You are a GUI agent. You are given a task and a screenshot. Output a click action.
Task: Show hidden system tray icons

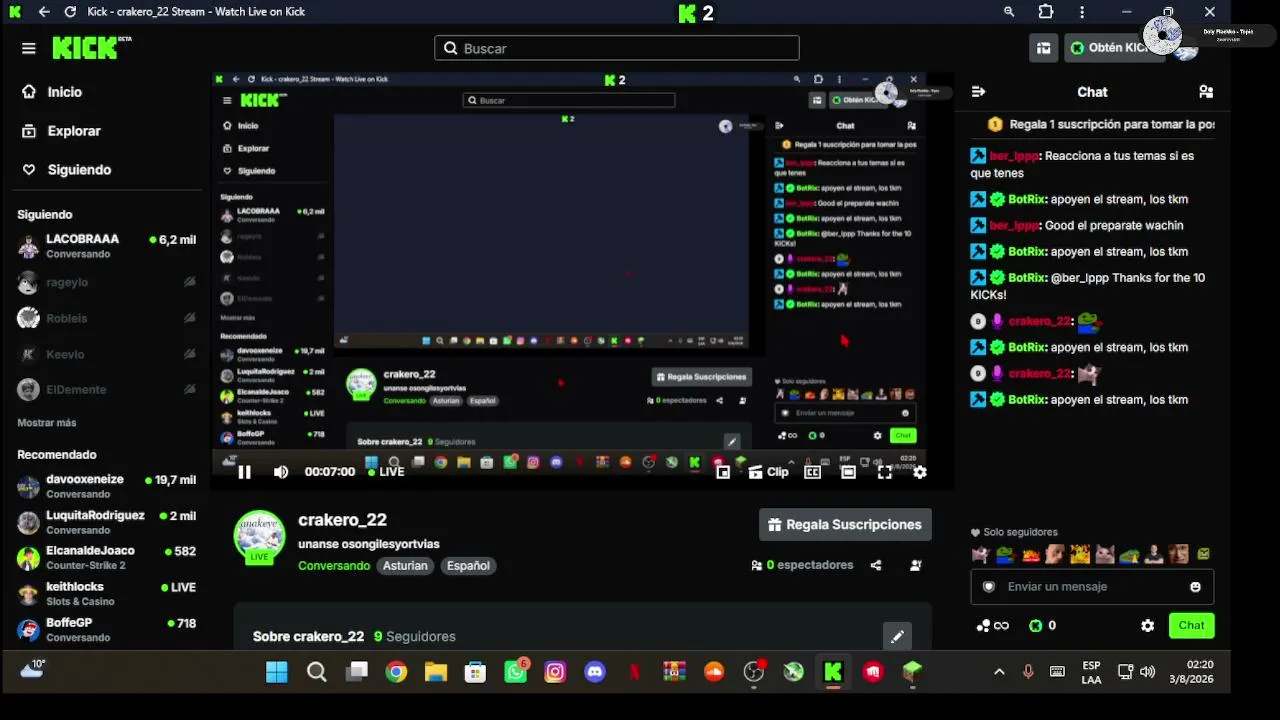coord(999,672)
